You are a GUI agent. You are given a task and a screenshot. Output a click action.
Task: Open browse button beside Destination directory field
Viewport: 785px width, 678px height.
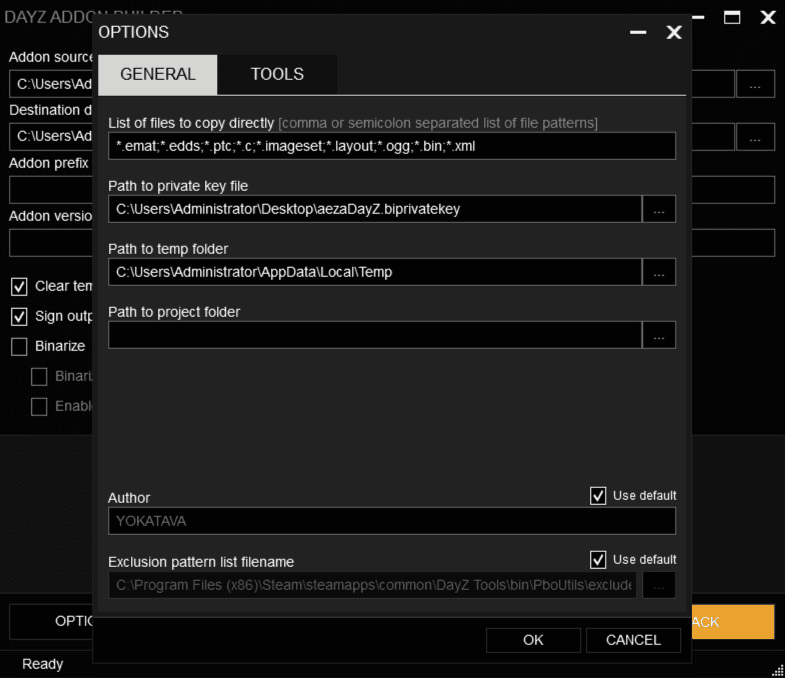pyautogui.click(x=755, y=136)
